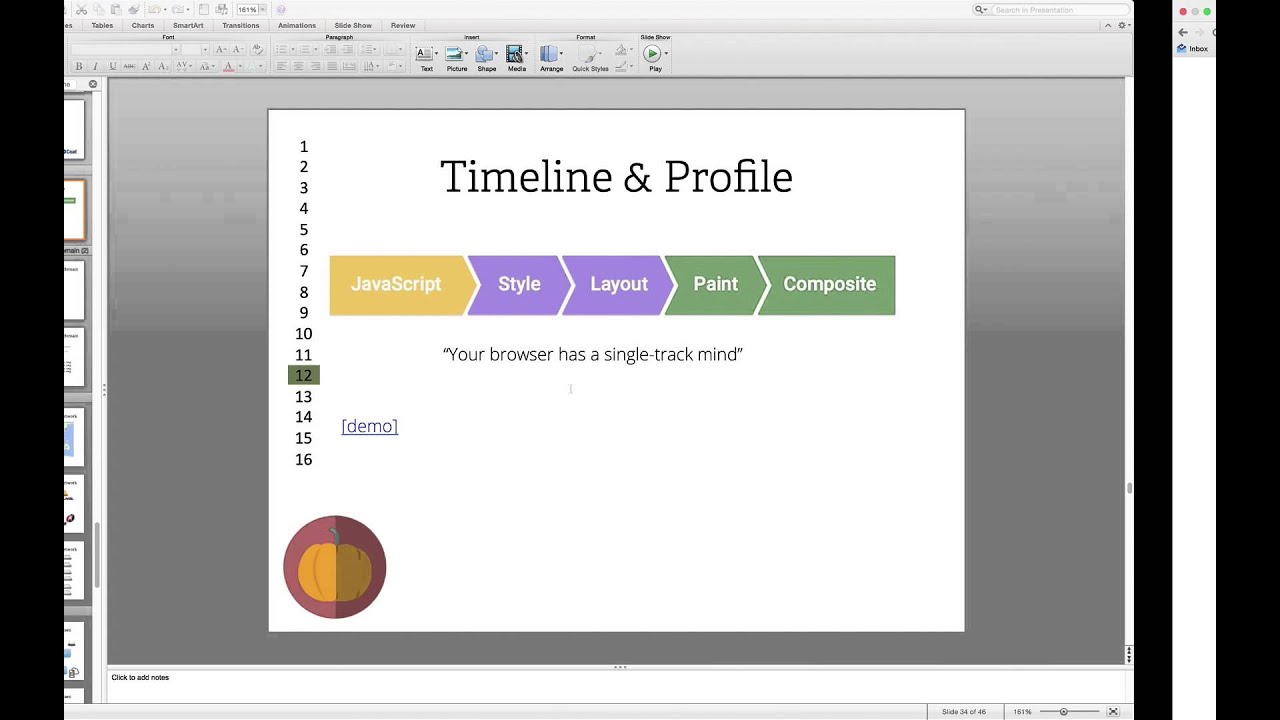This screenshot has height=720, width=1280.
Task: Click browser back arrow button
Action: point(1183,32)
